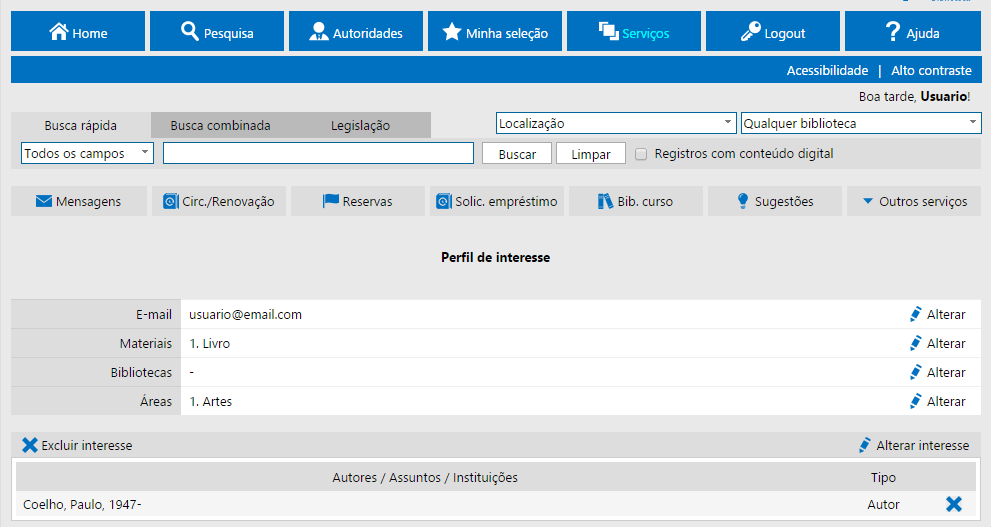Open the Pesquisa menu label
Viewport: 991px width, 527px height.
228,33
